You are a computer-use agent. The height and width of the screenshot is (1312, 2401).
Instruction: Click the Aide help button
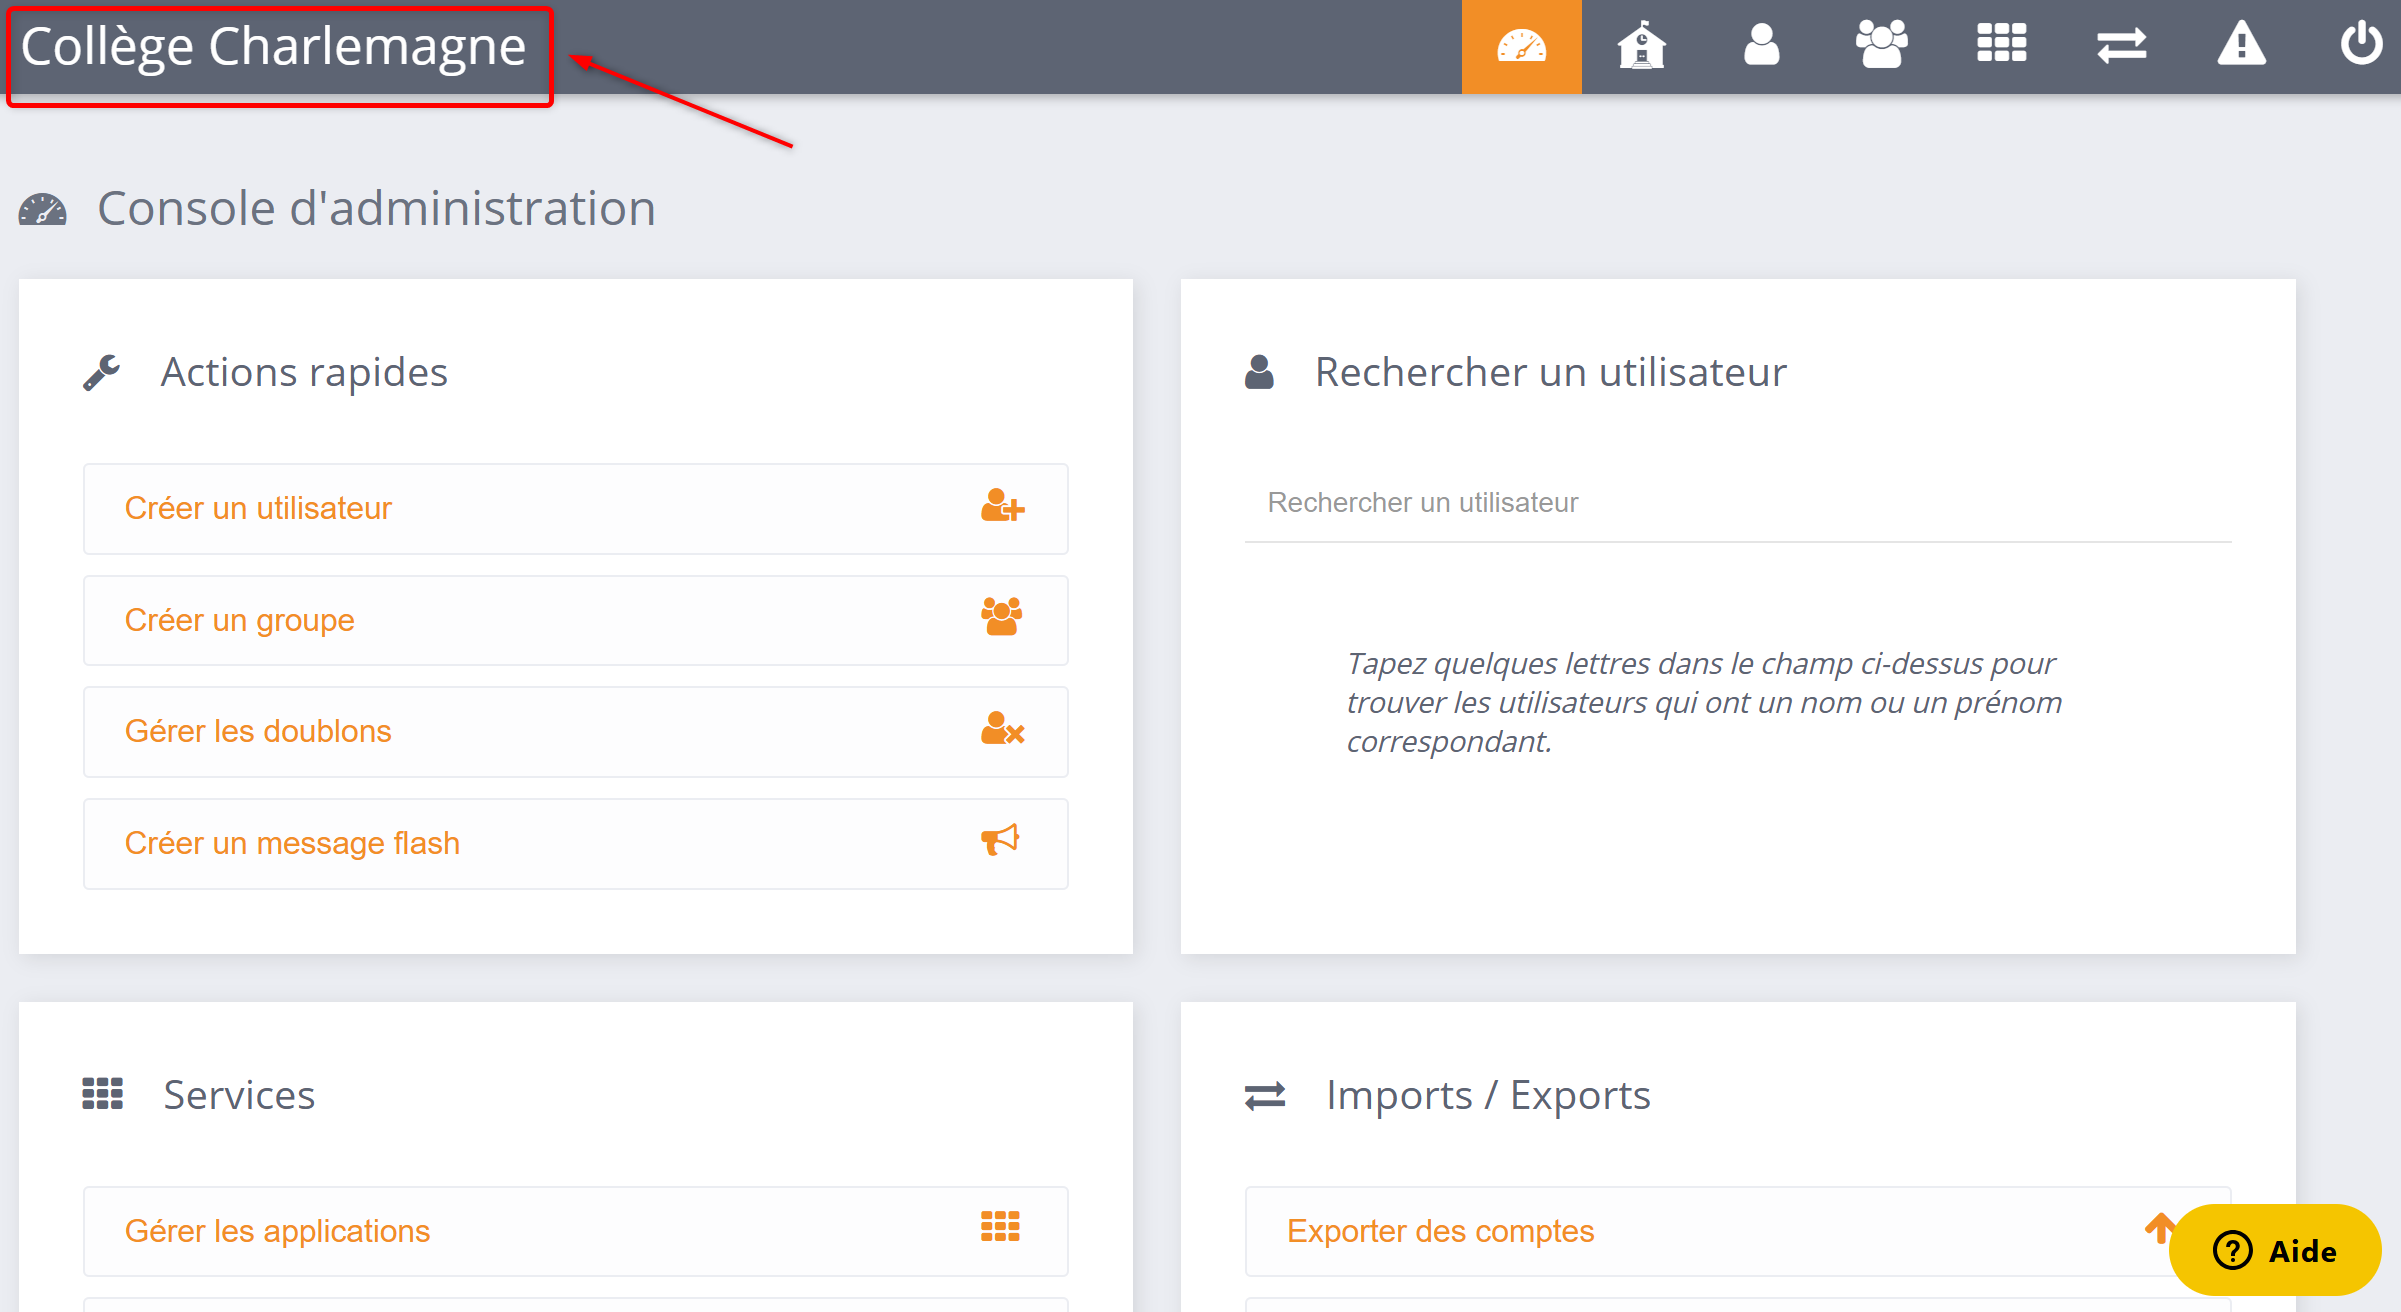pos(2275,1250)
